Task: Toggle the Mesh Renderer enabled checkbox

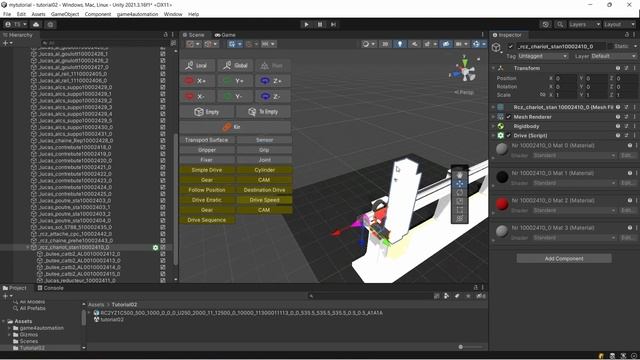Action: [509, 117]
